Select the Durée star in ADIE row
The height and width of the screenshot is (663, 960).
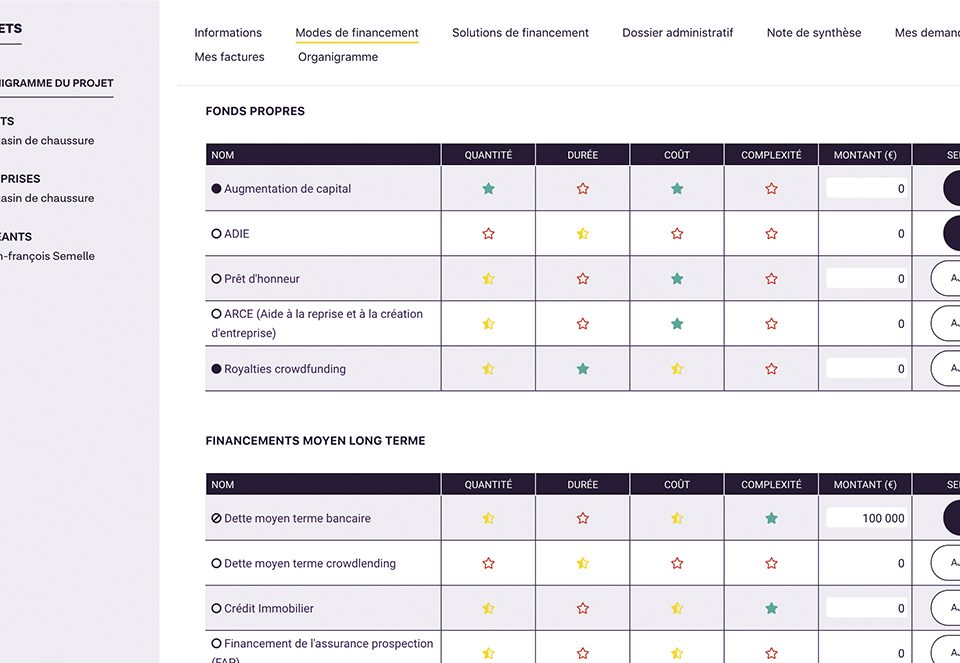[582, 234]
